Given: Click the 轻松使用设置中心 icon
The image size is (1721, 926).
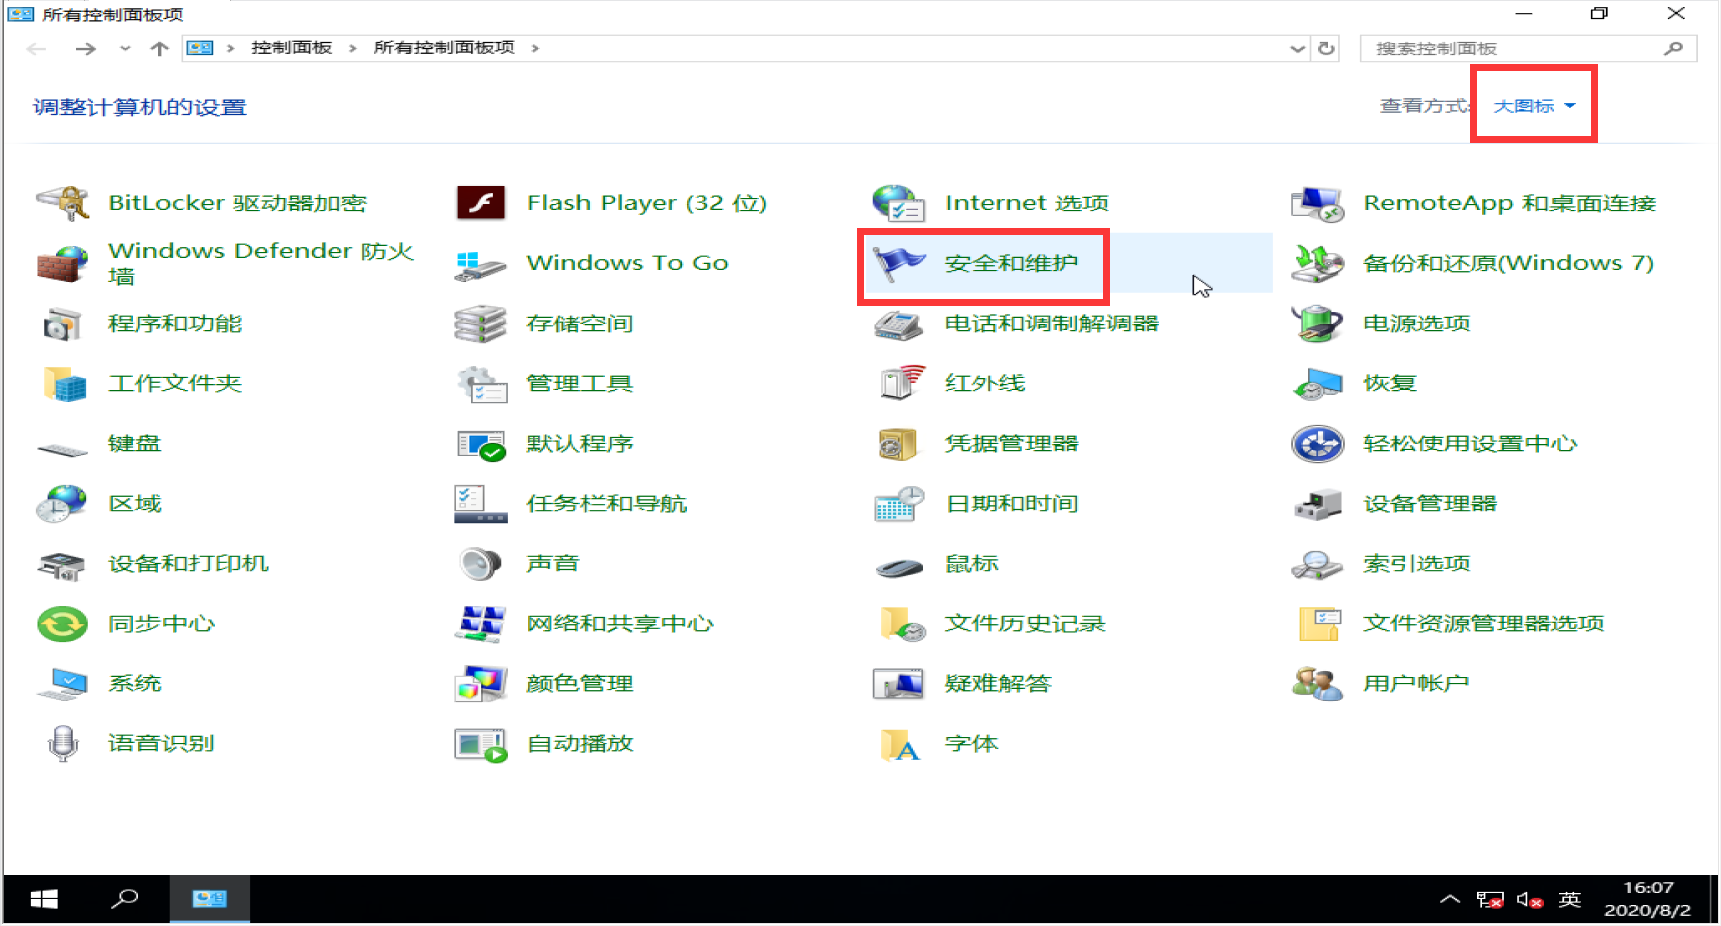Looking at the screenshot, I should (1317, 444).
